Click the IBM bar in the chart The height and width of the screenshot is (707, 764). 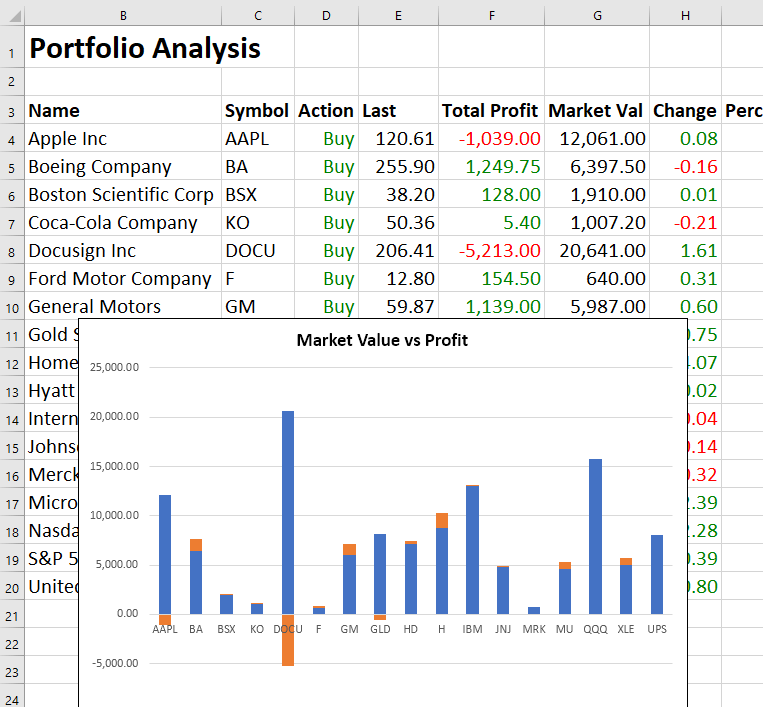[472, 549]
